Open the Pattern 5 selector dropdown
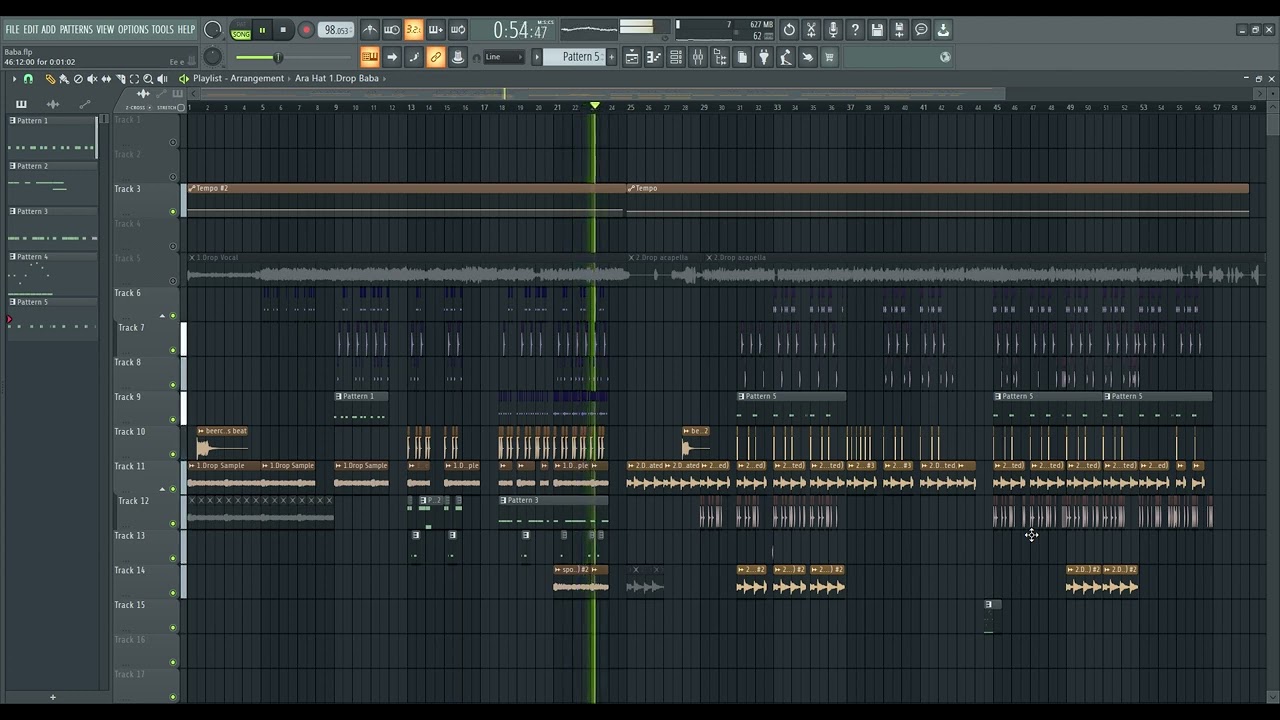1280x720 pixels. coord(580,57)
